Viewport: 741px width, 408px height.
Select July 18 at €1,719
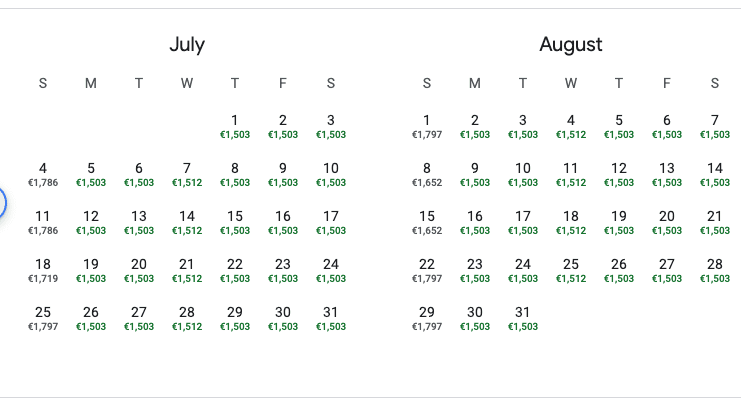click(x=43, y=271)
